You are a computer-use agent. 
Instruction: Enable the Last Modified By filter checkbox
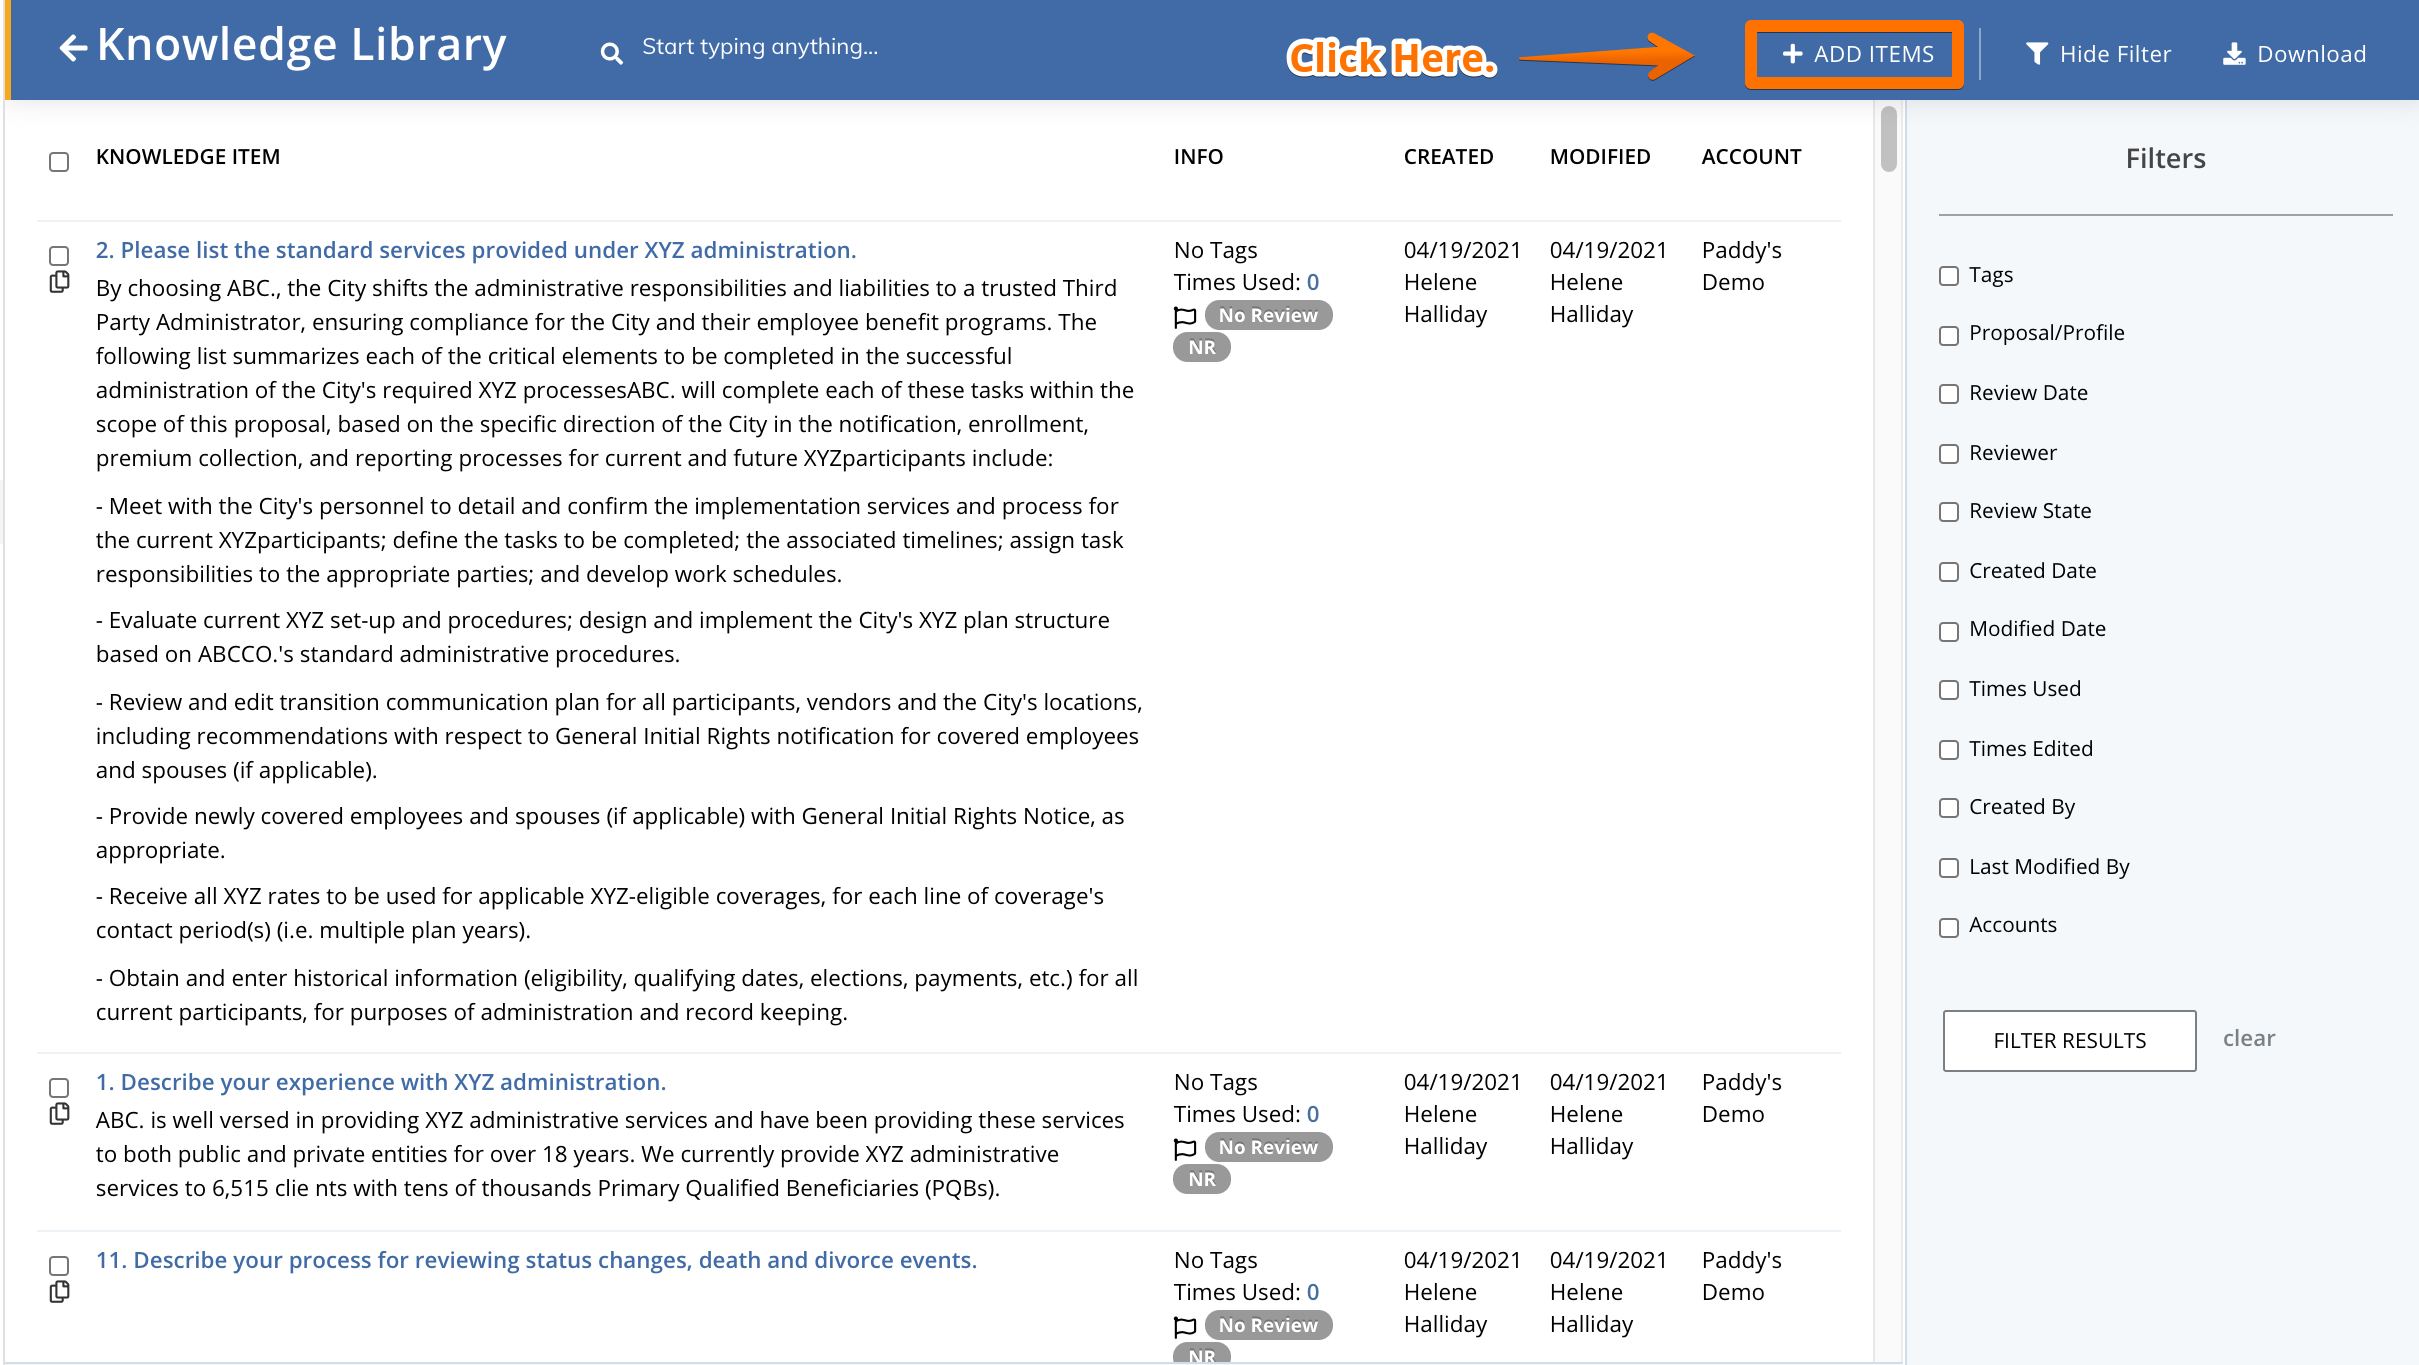1949,868
